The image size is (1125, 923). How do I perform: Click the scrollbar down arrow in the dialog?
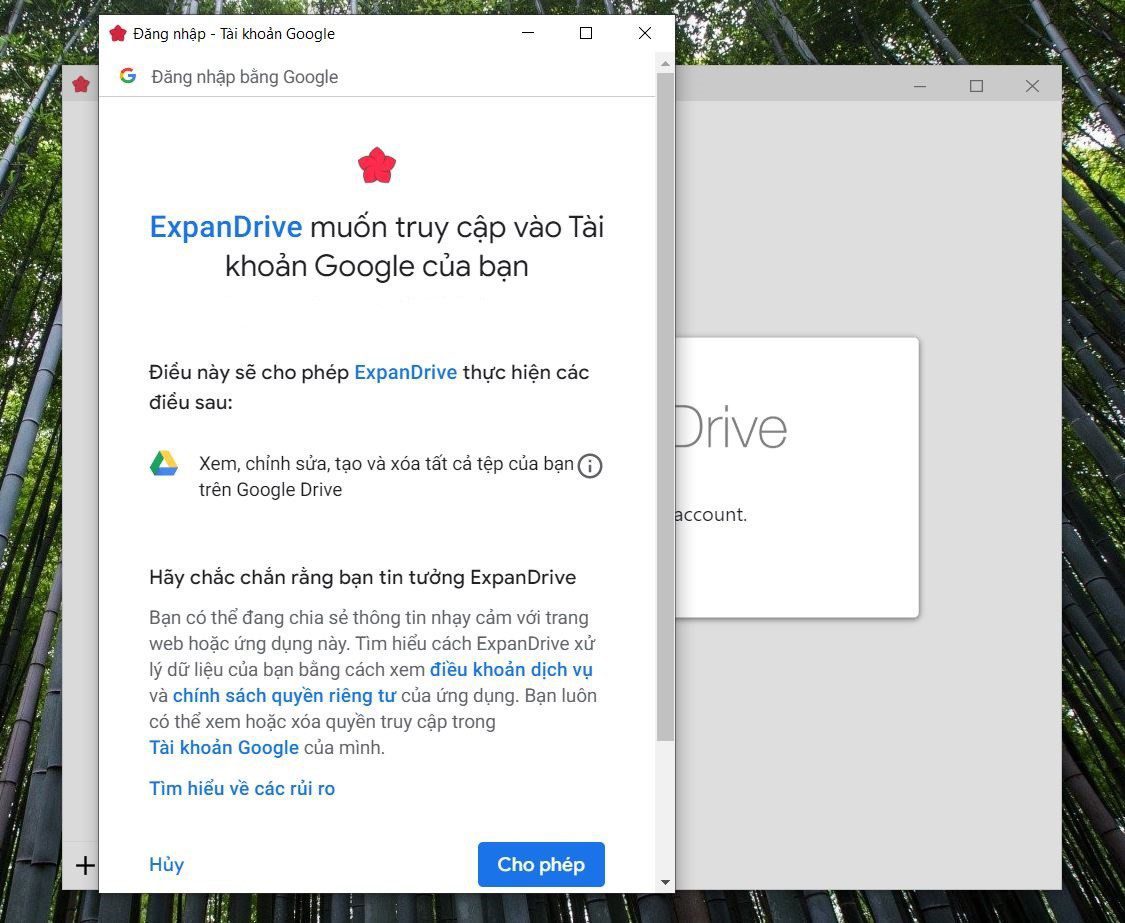click(665, 882)
